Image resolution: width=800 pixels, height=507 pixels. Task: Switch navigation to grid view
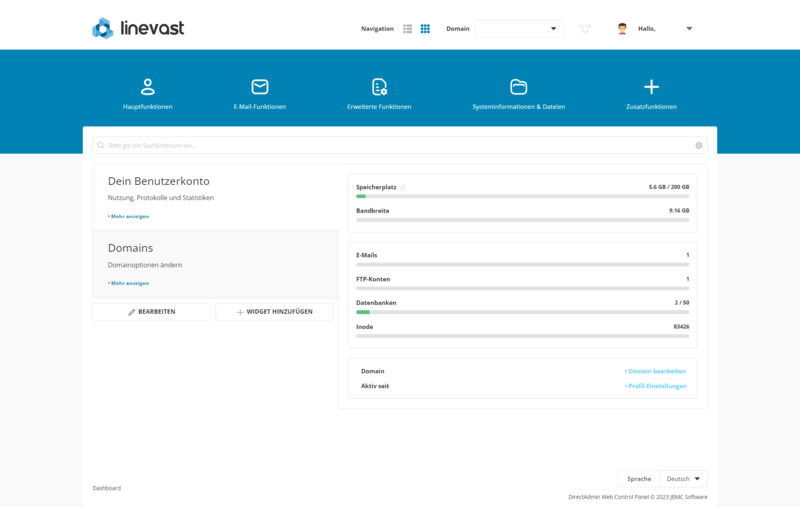pos(425,29)
